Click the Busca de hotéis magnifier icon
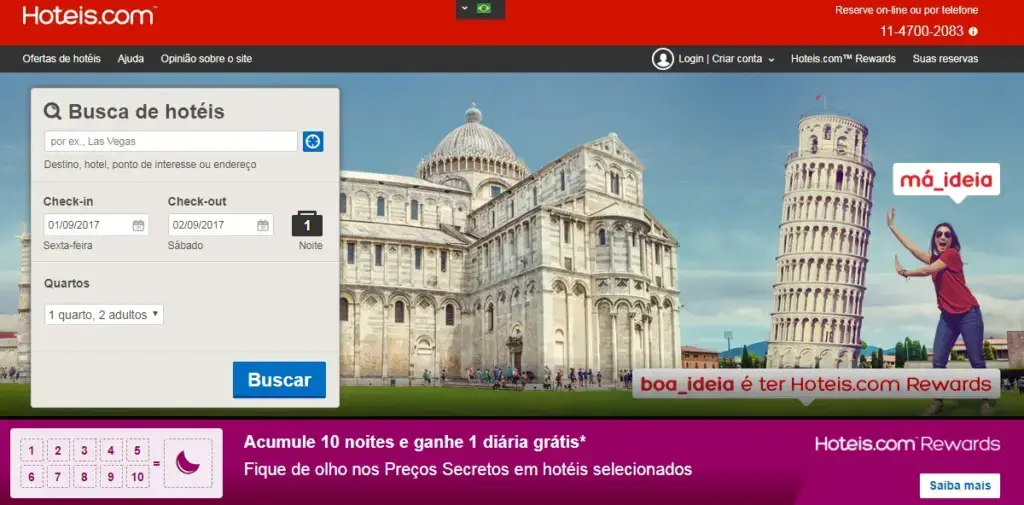The image size is (1024, 505). click(52, 111)
